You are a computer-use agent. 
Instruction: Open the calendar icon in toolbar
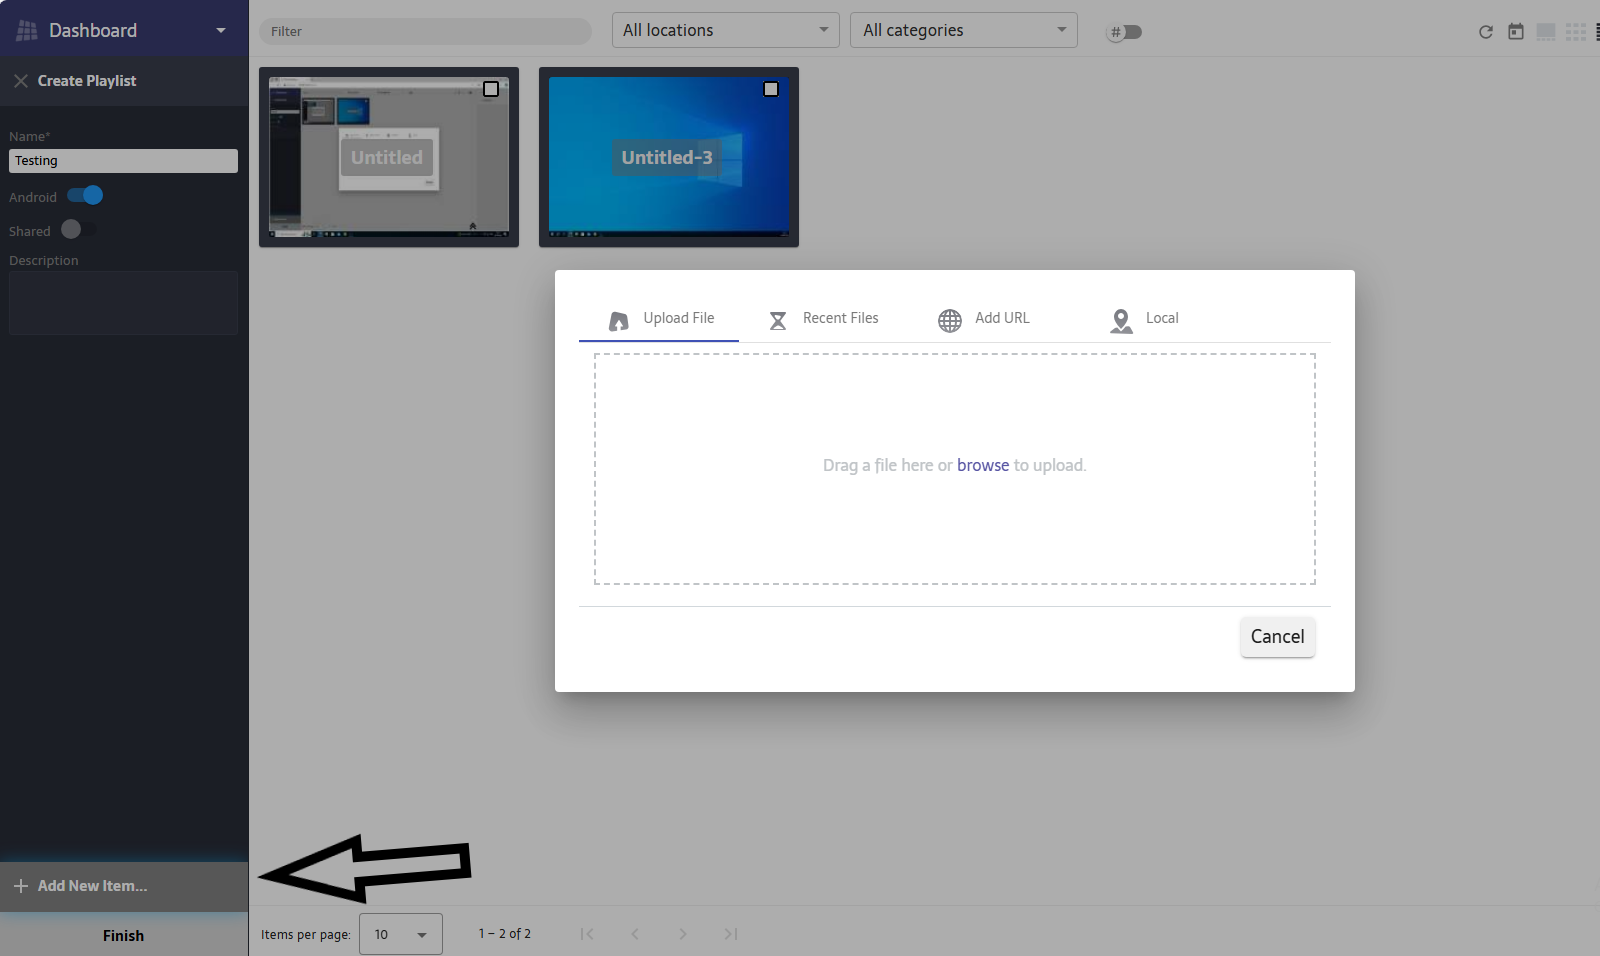(1516, 32)
